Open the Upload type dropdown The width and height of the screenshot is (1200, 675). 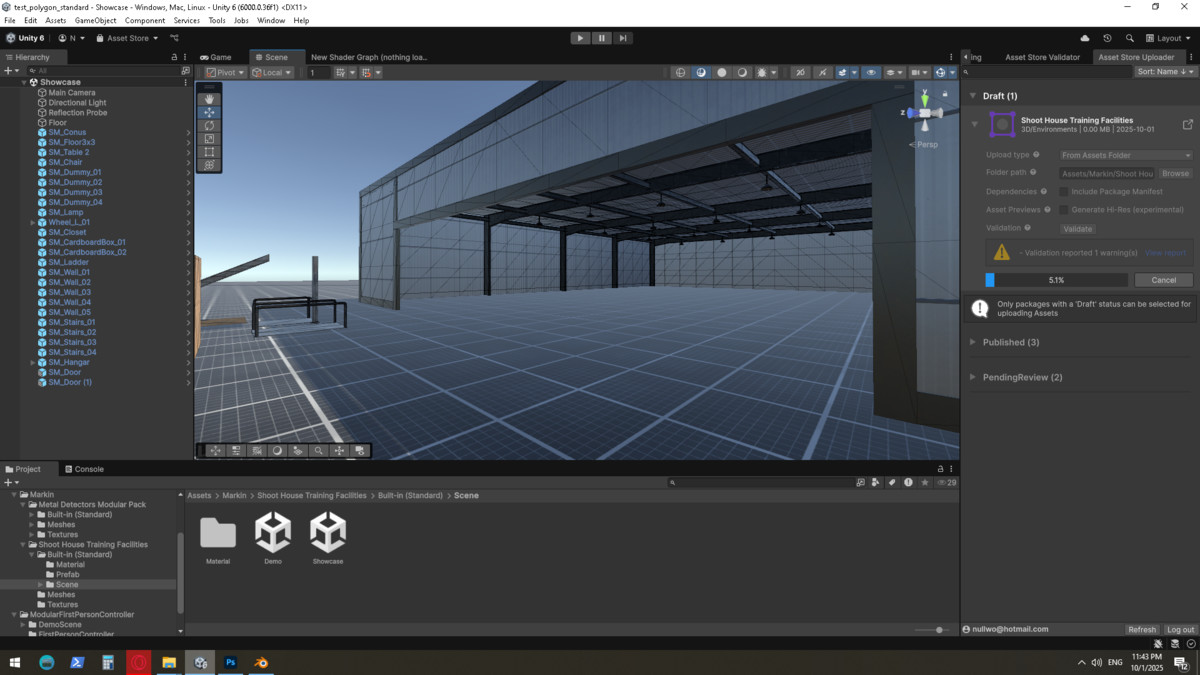1125,155
